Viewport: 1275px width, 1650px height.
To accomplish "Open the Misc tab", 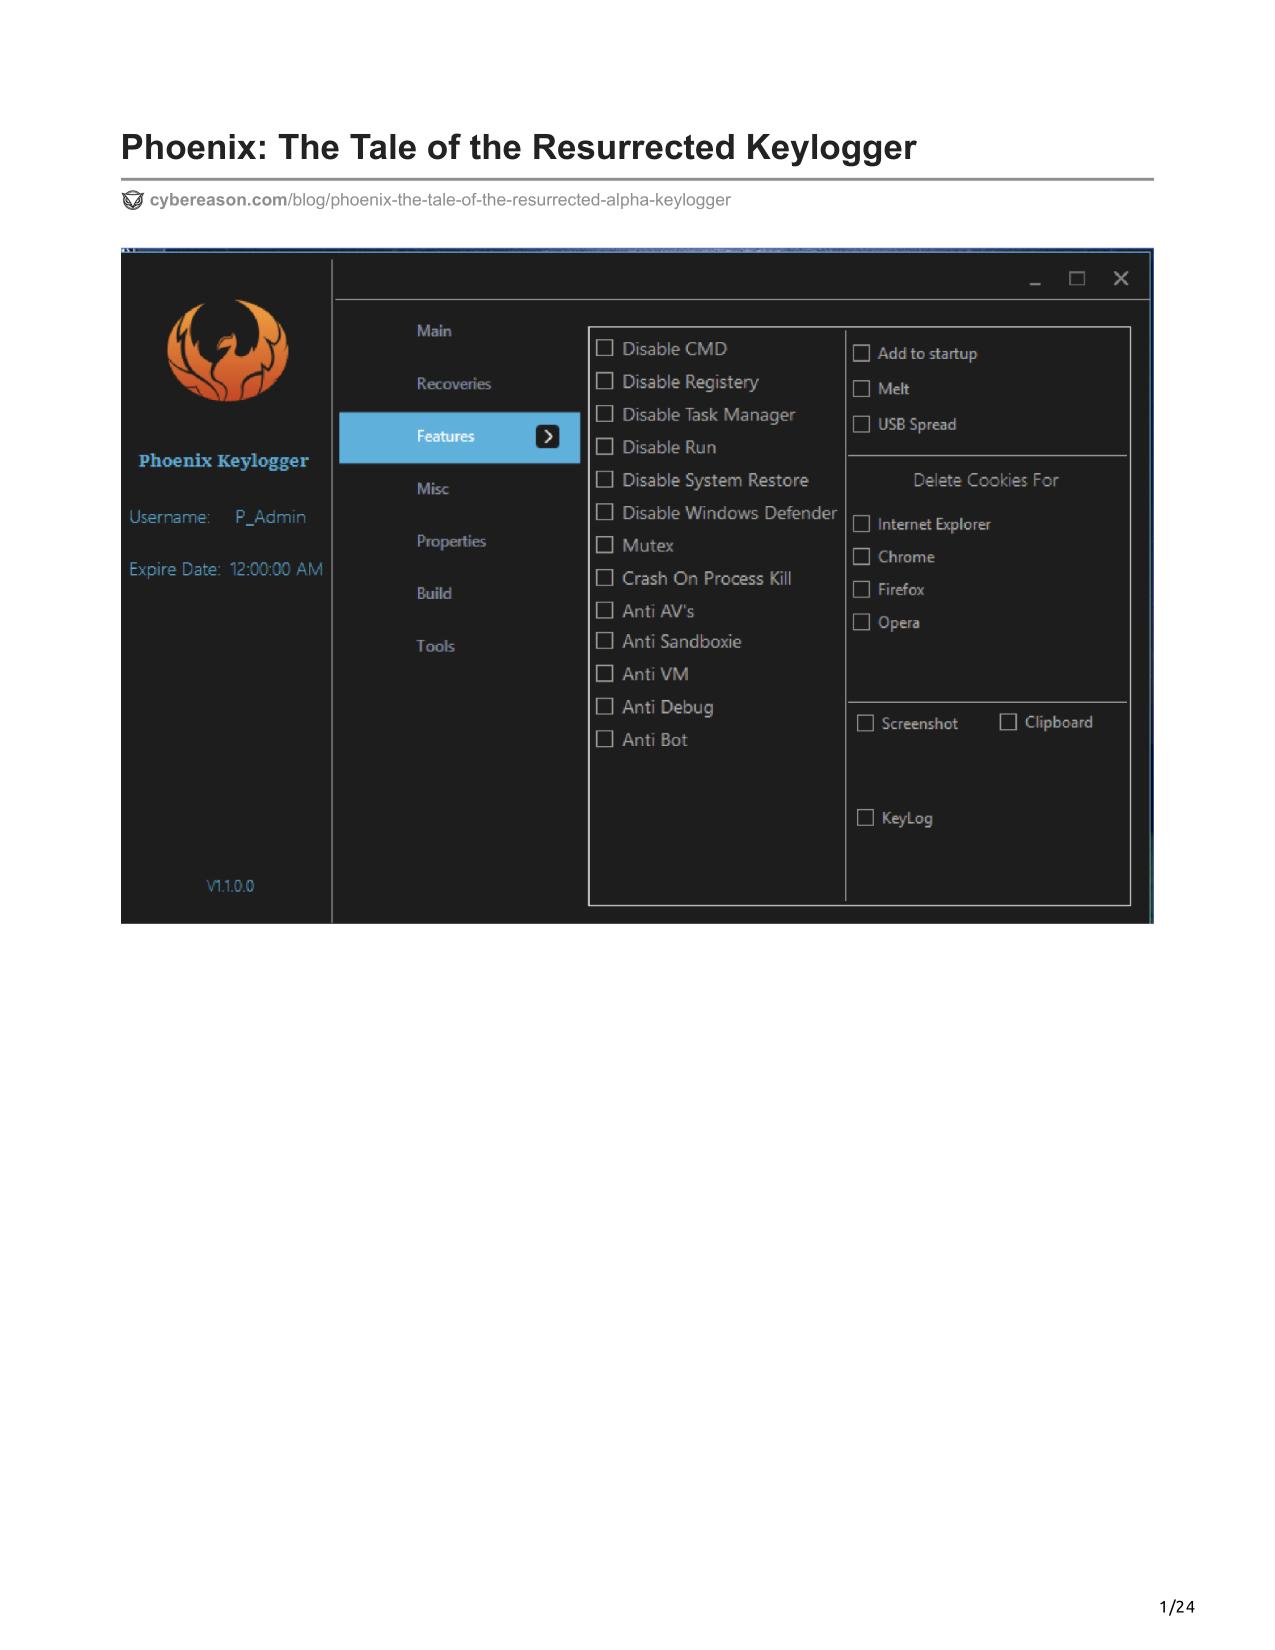I will click(433, 489).
